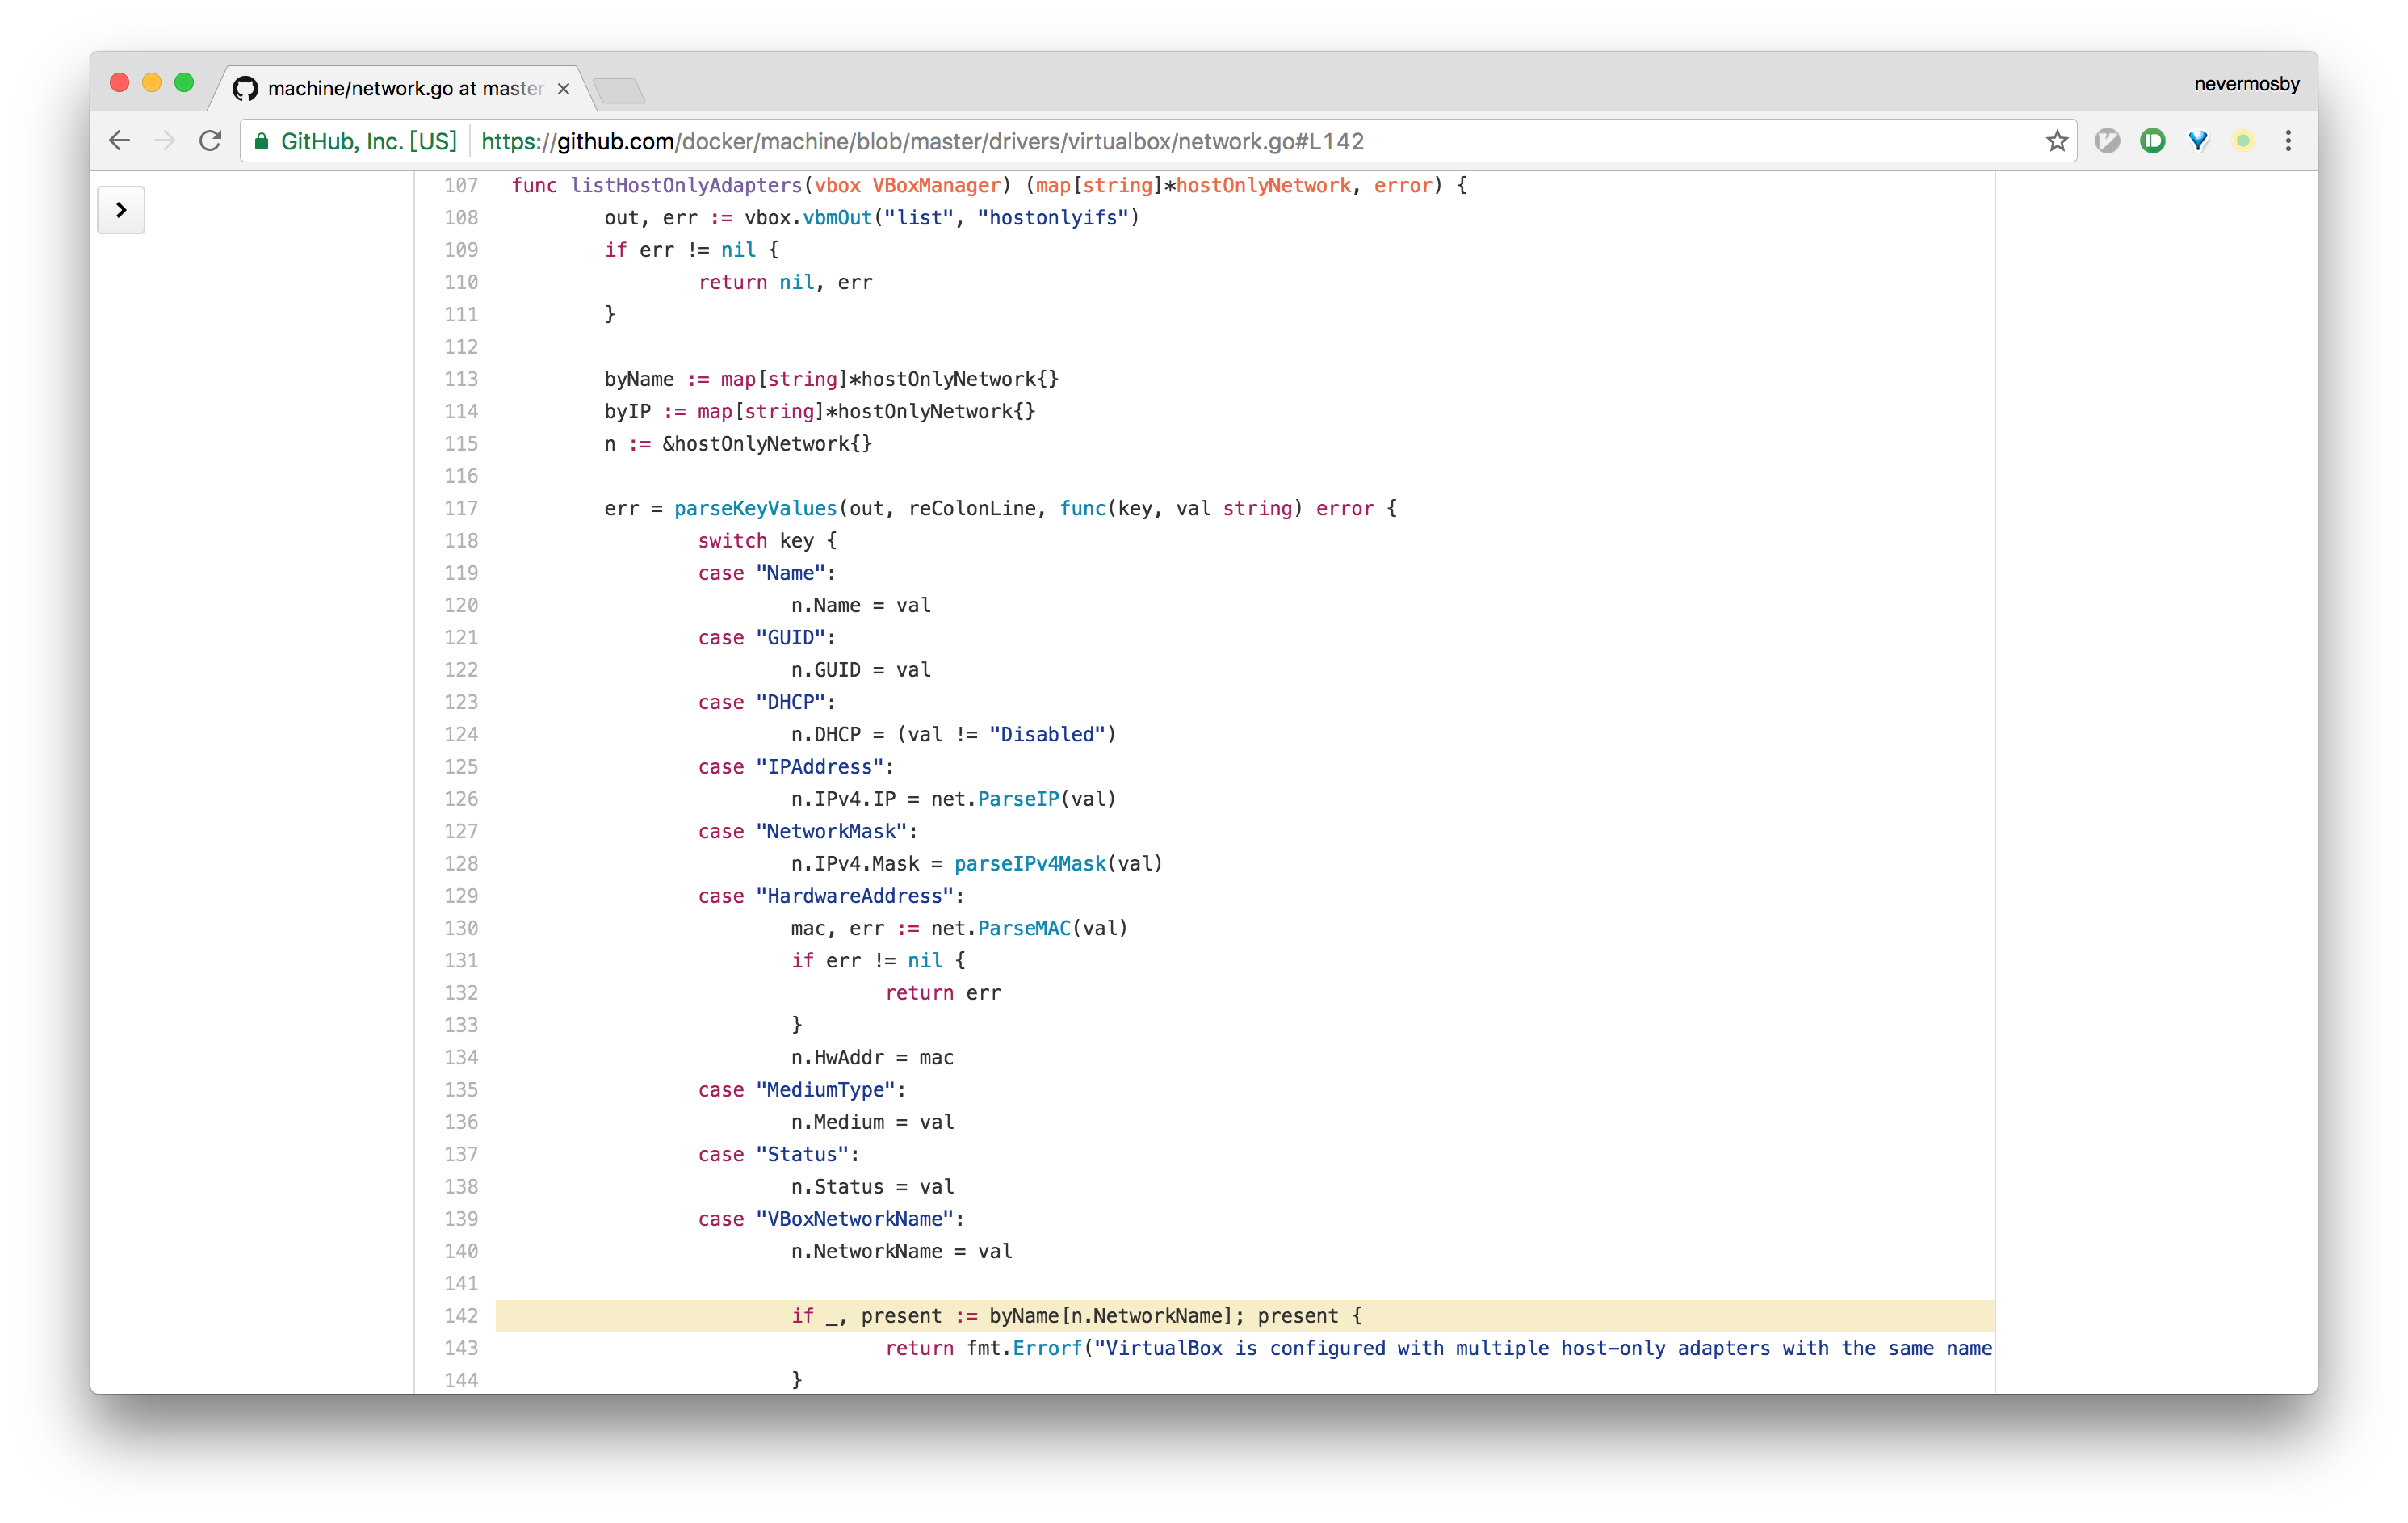Click the GitHub favicon on the tab
This screenshot has height=1523, width=2408.
245,89
